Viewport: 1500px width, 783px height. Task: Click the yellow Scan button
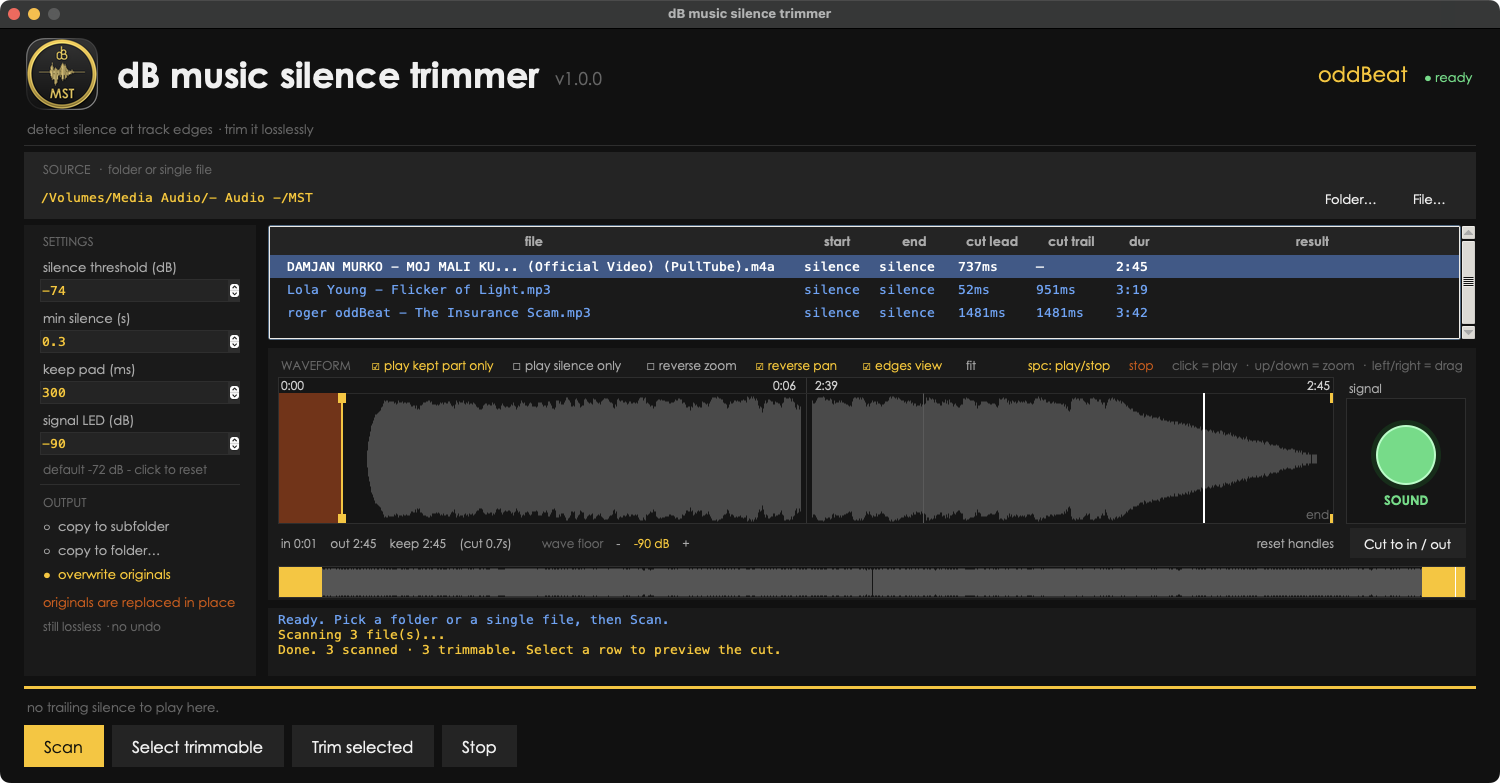point(64,747)
